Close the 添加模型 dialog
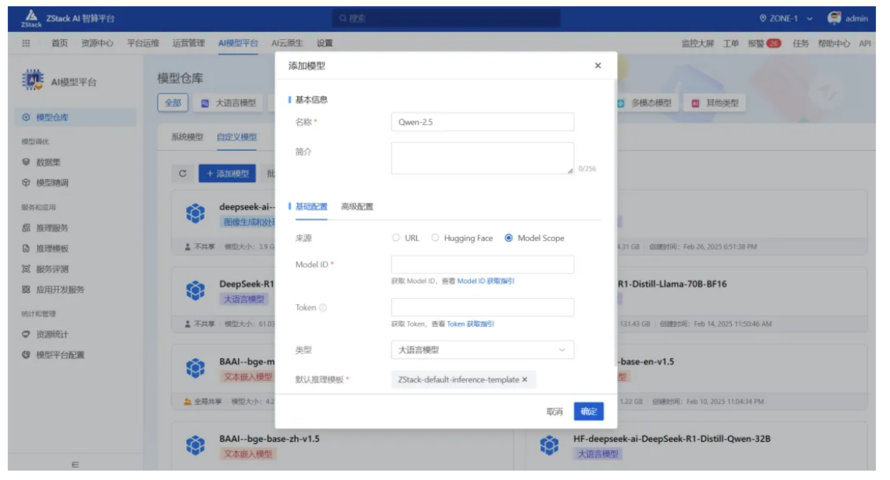890x480 pixels. click(598, 65)
